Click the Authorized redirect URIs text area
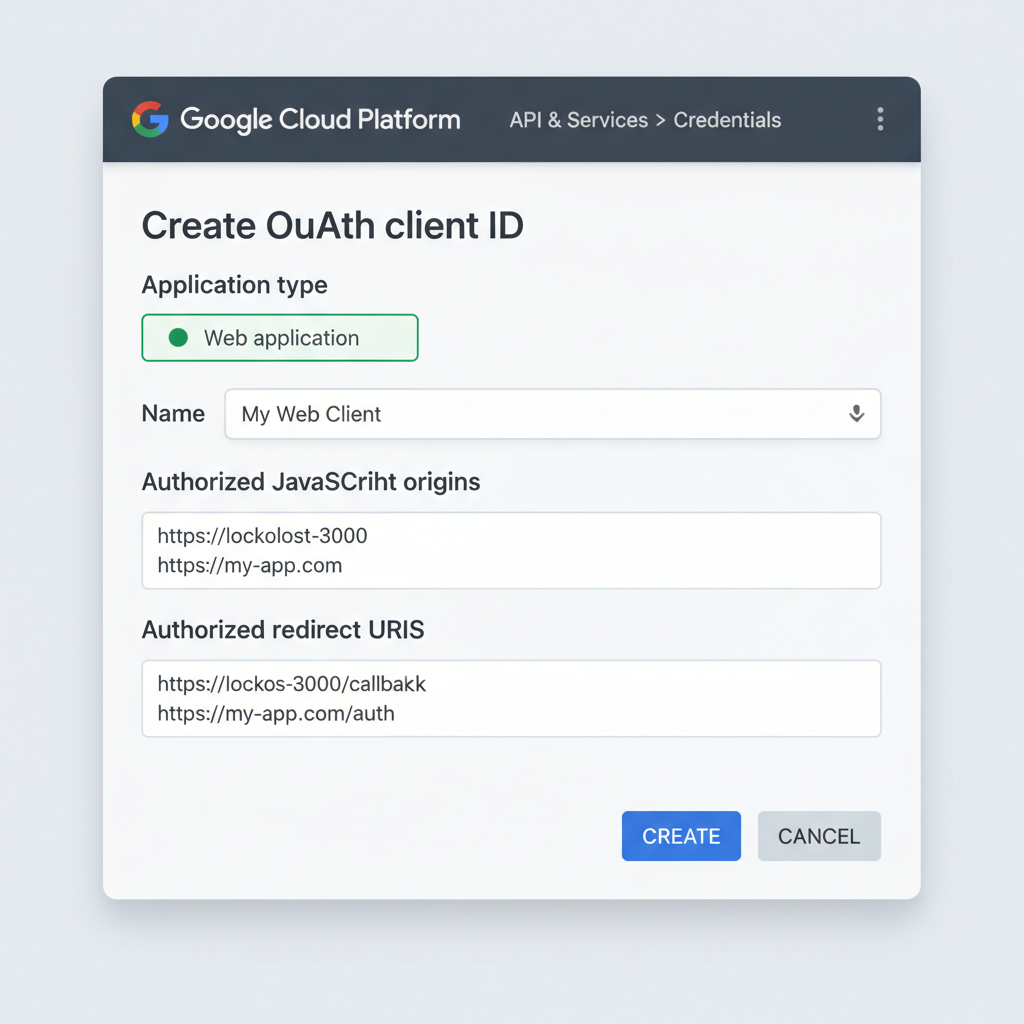The image size is (1024, 1024). 511,698
